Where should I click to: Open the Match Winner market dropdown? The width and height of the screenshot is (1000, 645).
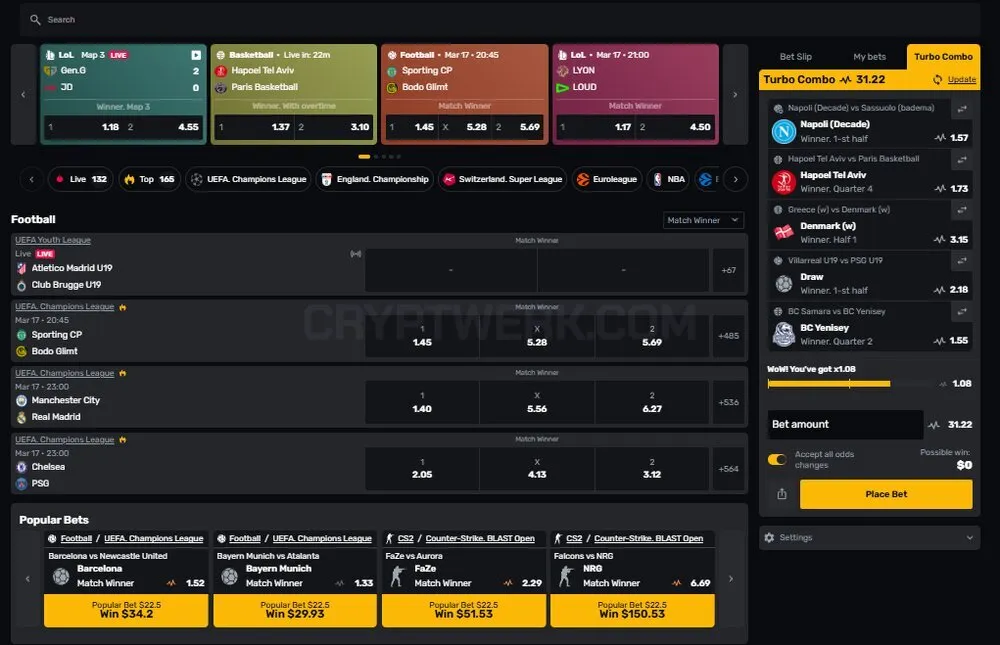(703, 220)
